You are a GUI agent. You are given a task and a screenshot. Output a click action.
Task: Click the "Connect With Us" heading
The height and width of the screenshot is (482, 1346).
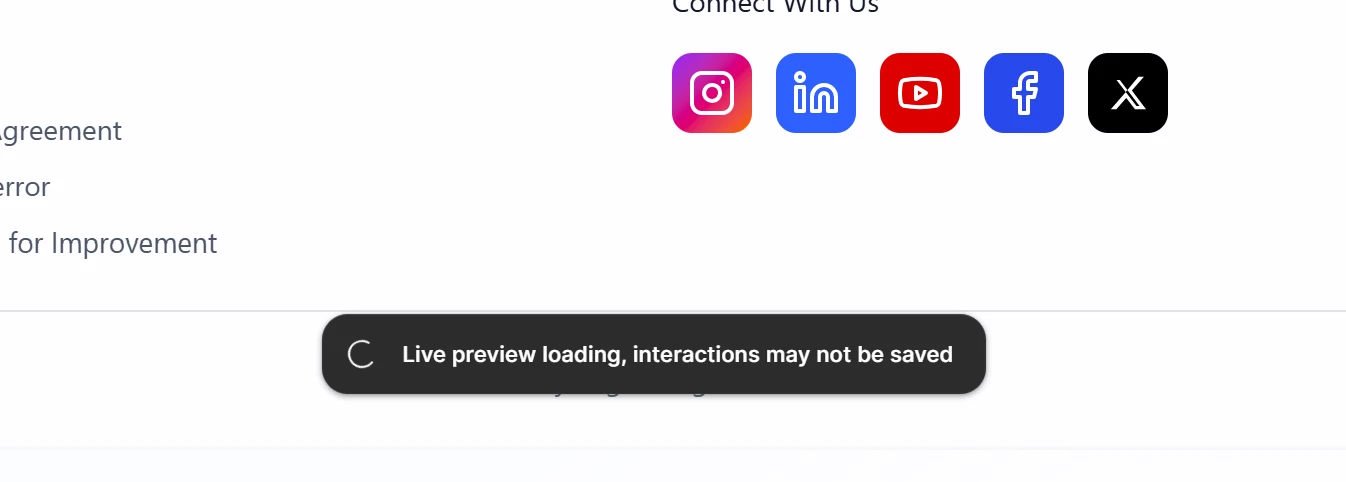(775, 6)
